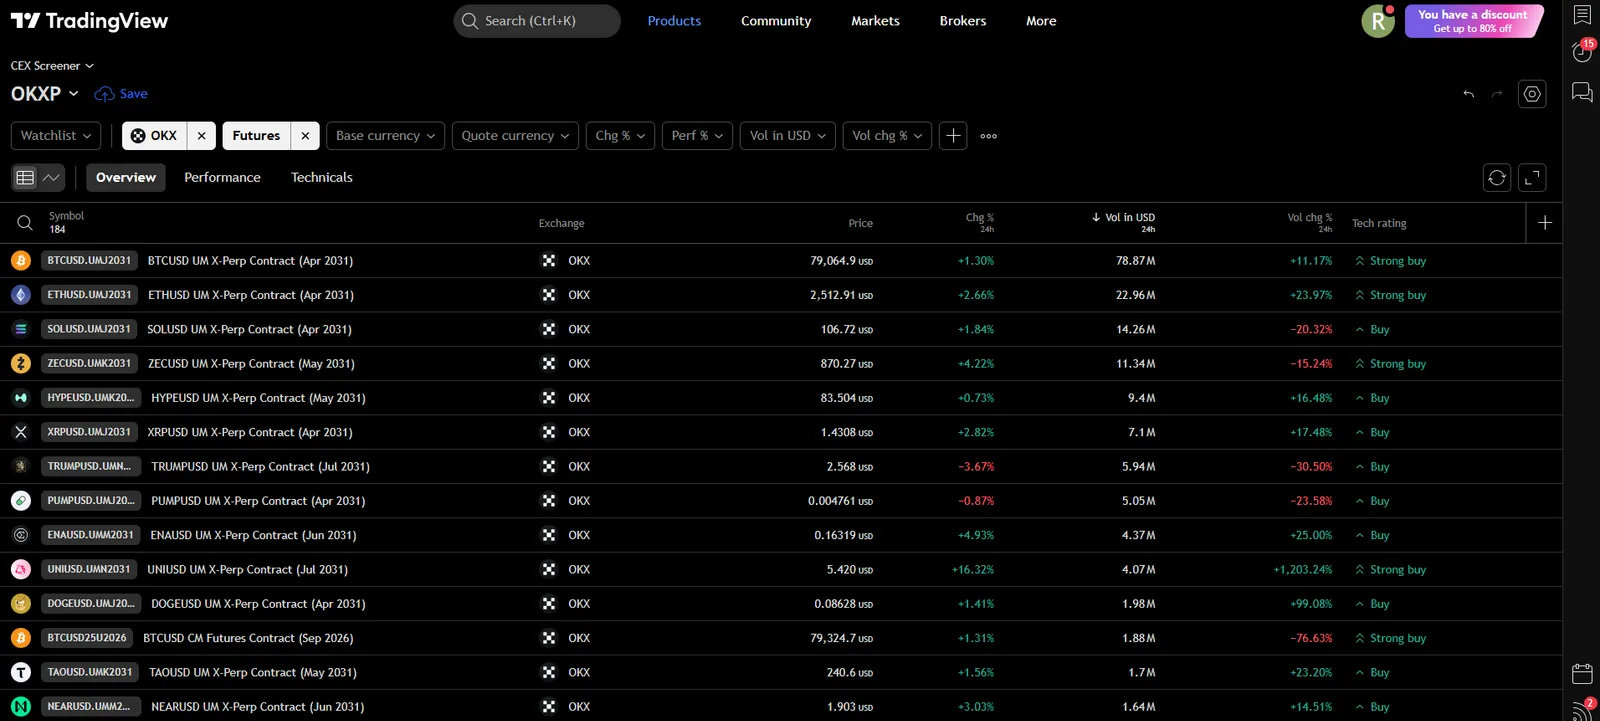The image size is (1600, 721).
Task: Click the Uniswap icon in UNIUSD row
Action: pyautogui.click(x=21, y=570)
